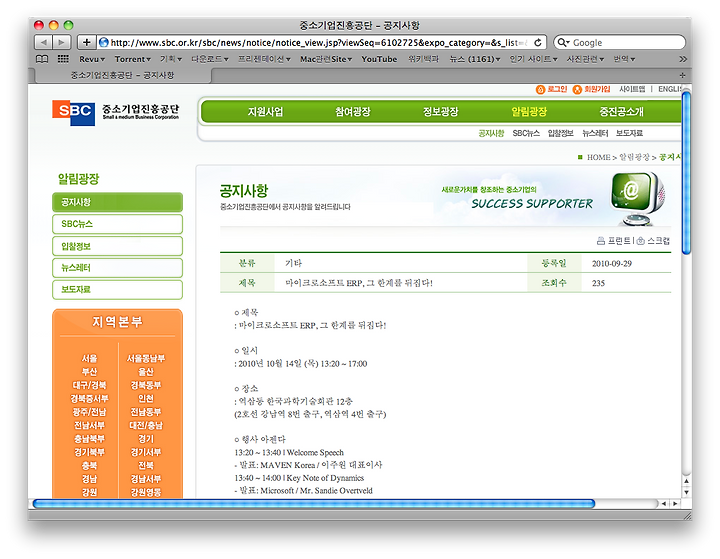Image resolution: width=720 pixels, height=559 pixels.
Task: Select the 공지사항 submenu link
Action: 491,133
